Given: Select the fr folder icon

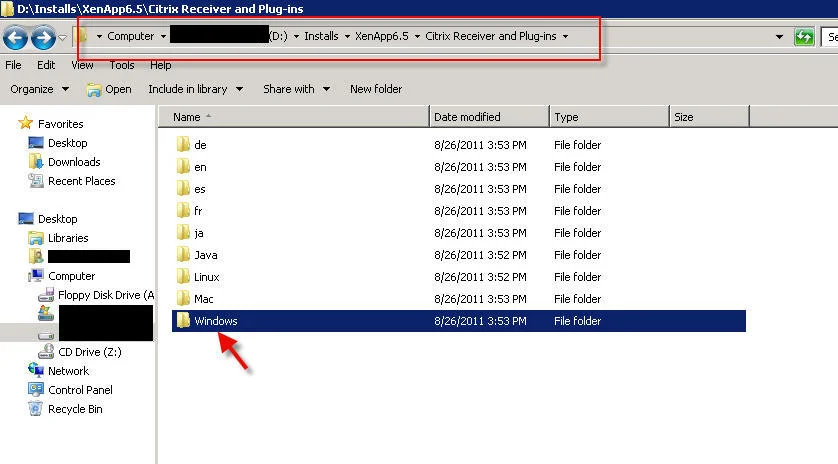Looking at the screenshot, I should pyautogui.click(x=183, y=210).
